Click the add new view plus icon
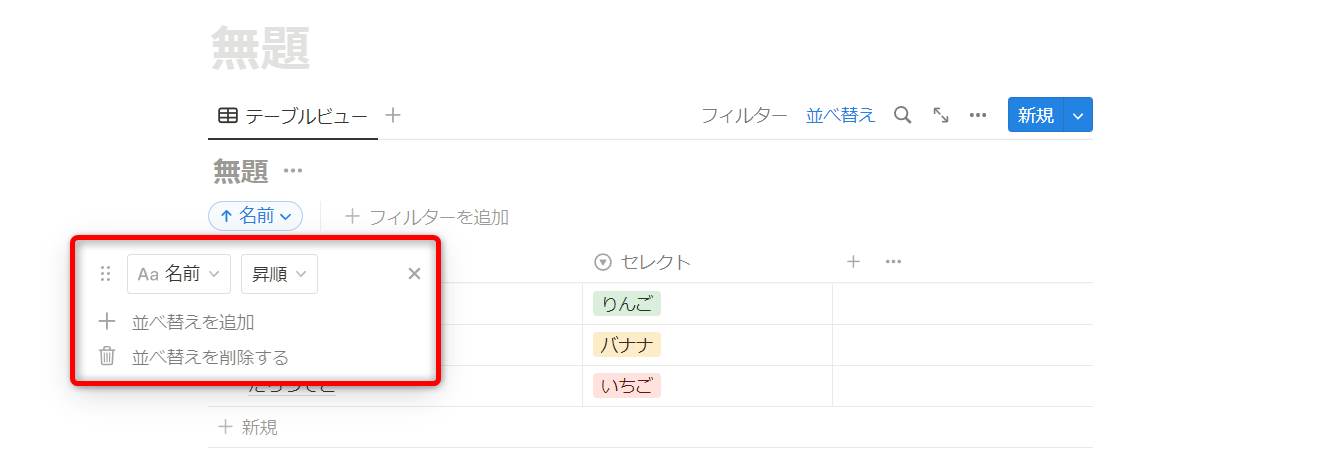Screen dimensions: 1344x457 393,115
